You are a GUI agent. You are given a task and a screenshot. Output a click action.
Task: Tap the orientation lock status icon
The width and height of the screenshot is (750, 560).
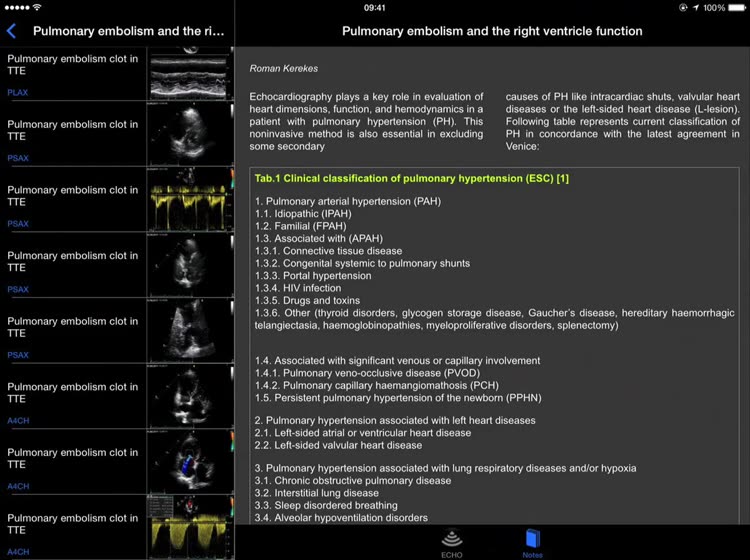[683, 8]
